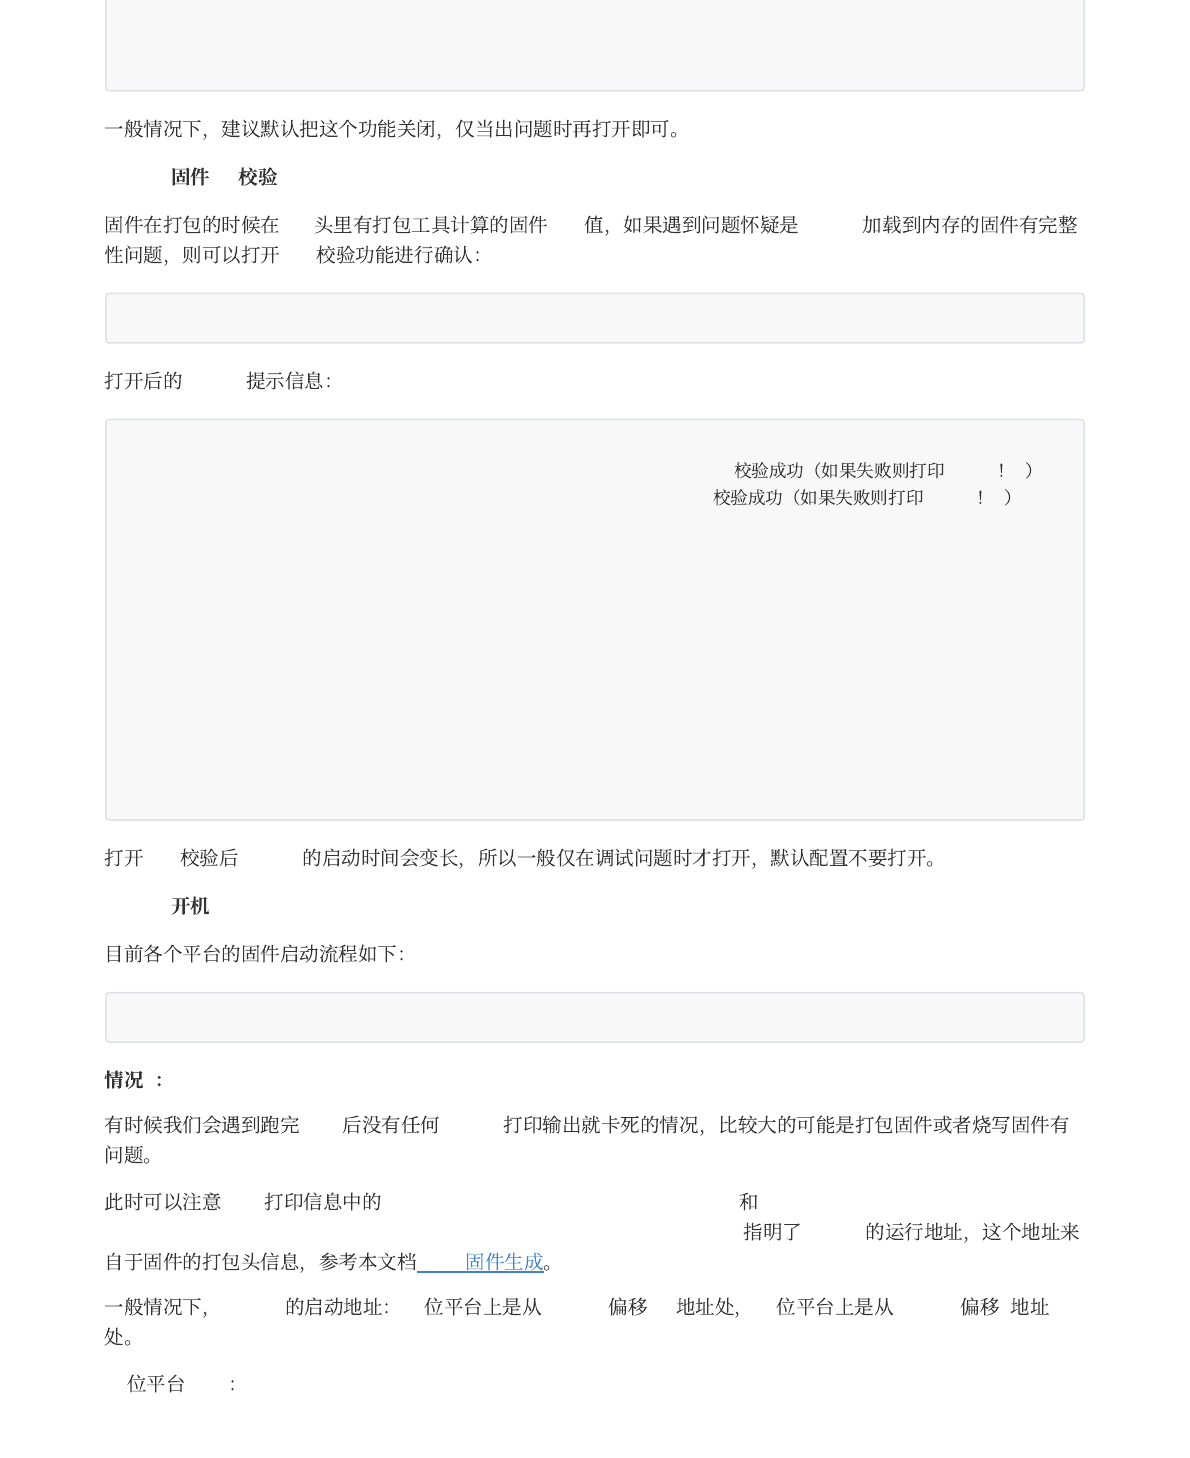
Task: Click the code block below 校验功能进行确认
Action: [594, 318]
